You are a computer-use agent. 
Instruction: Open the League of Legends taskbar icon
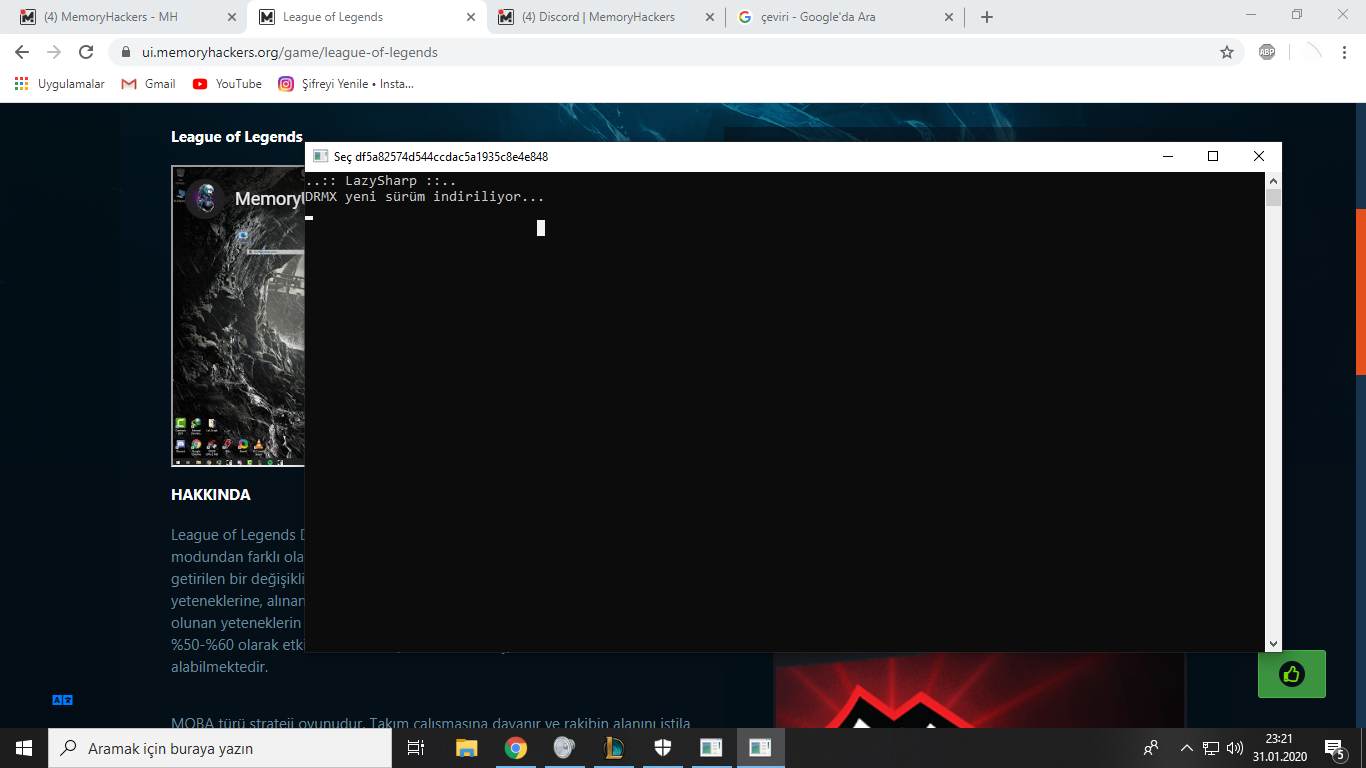click(x=613, y=748)
